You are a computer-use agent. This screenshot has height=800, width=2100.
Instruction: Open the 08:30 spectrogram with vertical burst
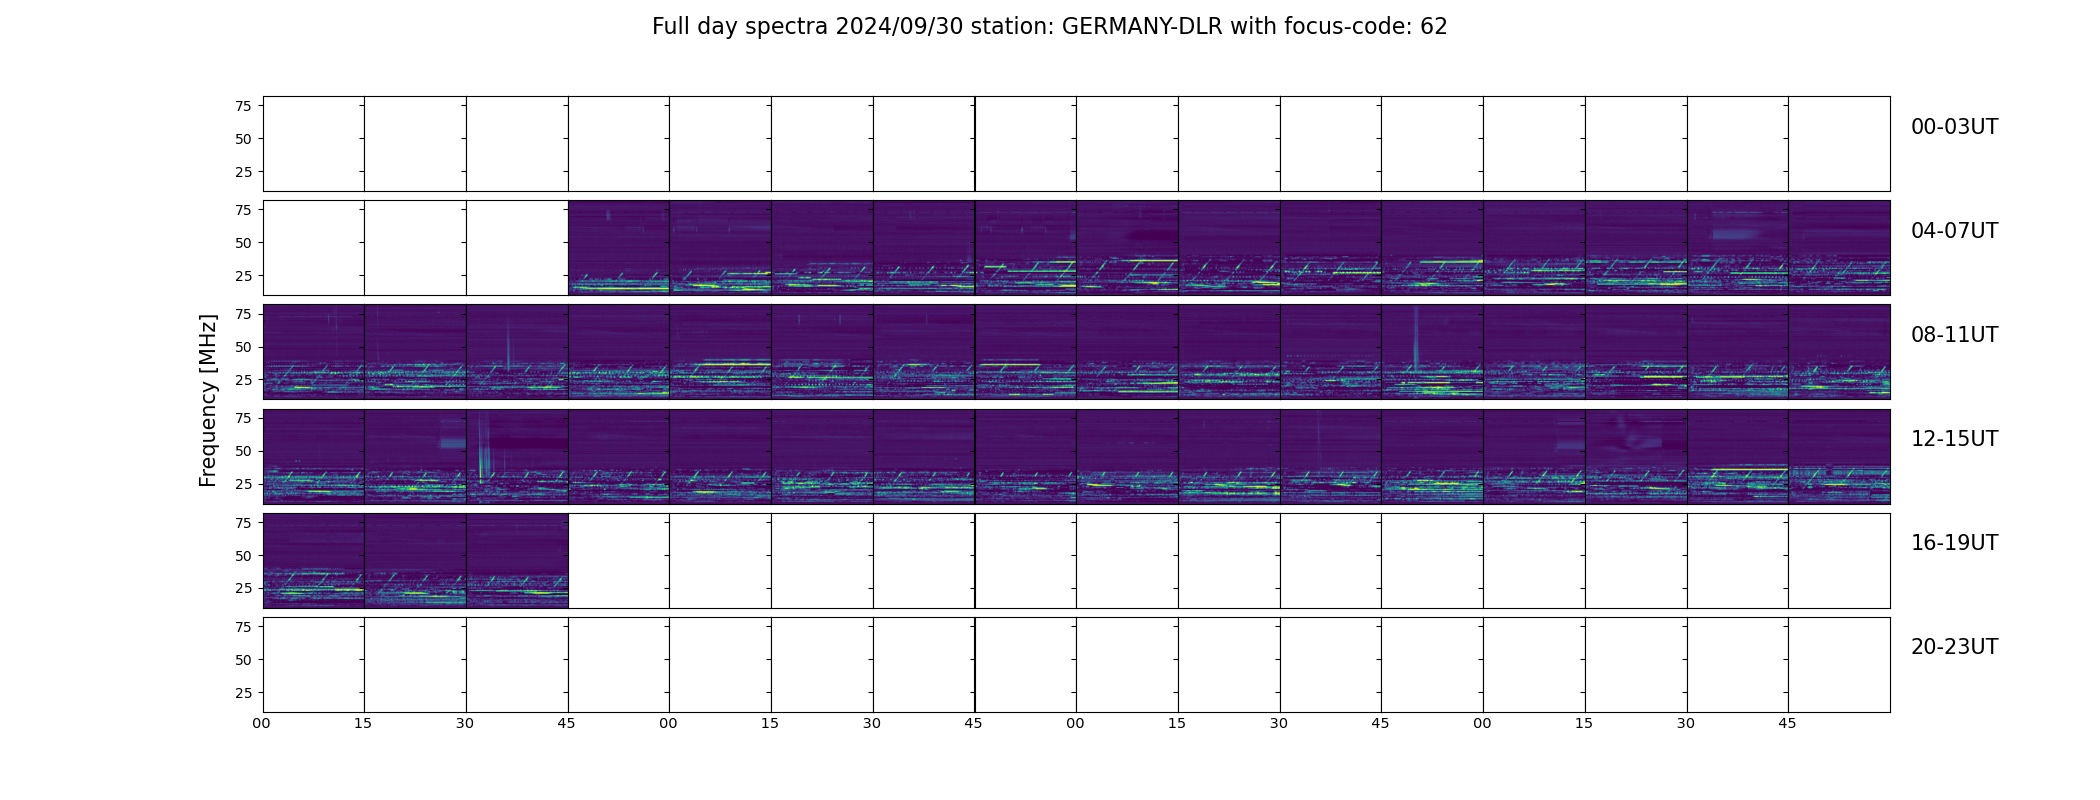(x=517, y=352)
